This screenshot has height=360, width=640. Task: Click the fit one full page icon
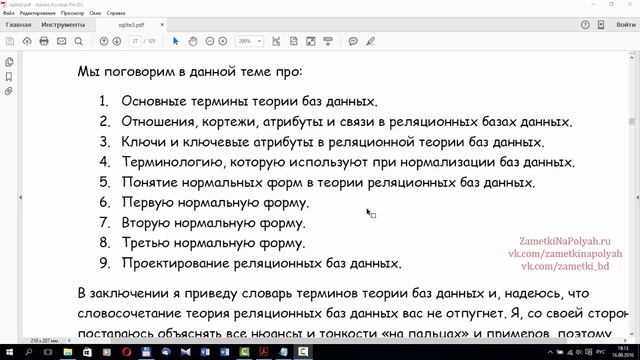(293, 41)
